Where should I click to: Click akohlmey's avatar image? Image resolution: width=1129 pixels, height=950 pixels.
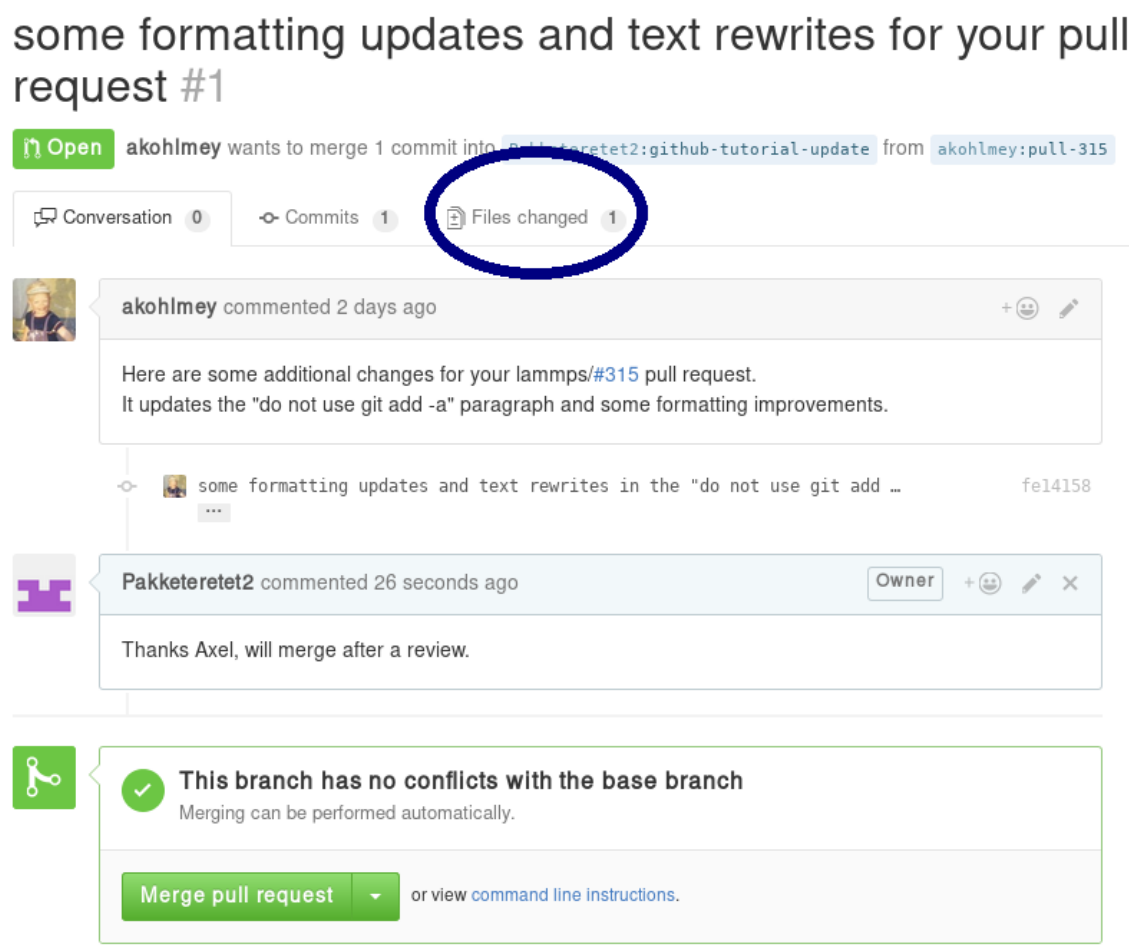coord(44,310)
